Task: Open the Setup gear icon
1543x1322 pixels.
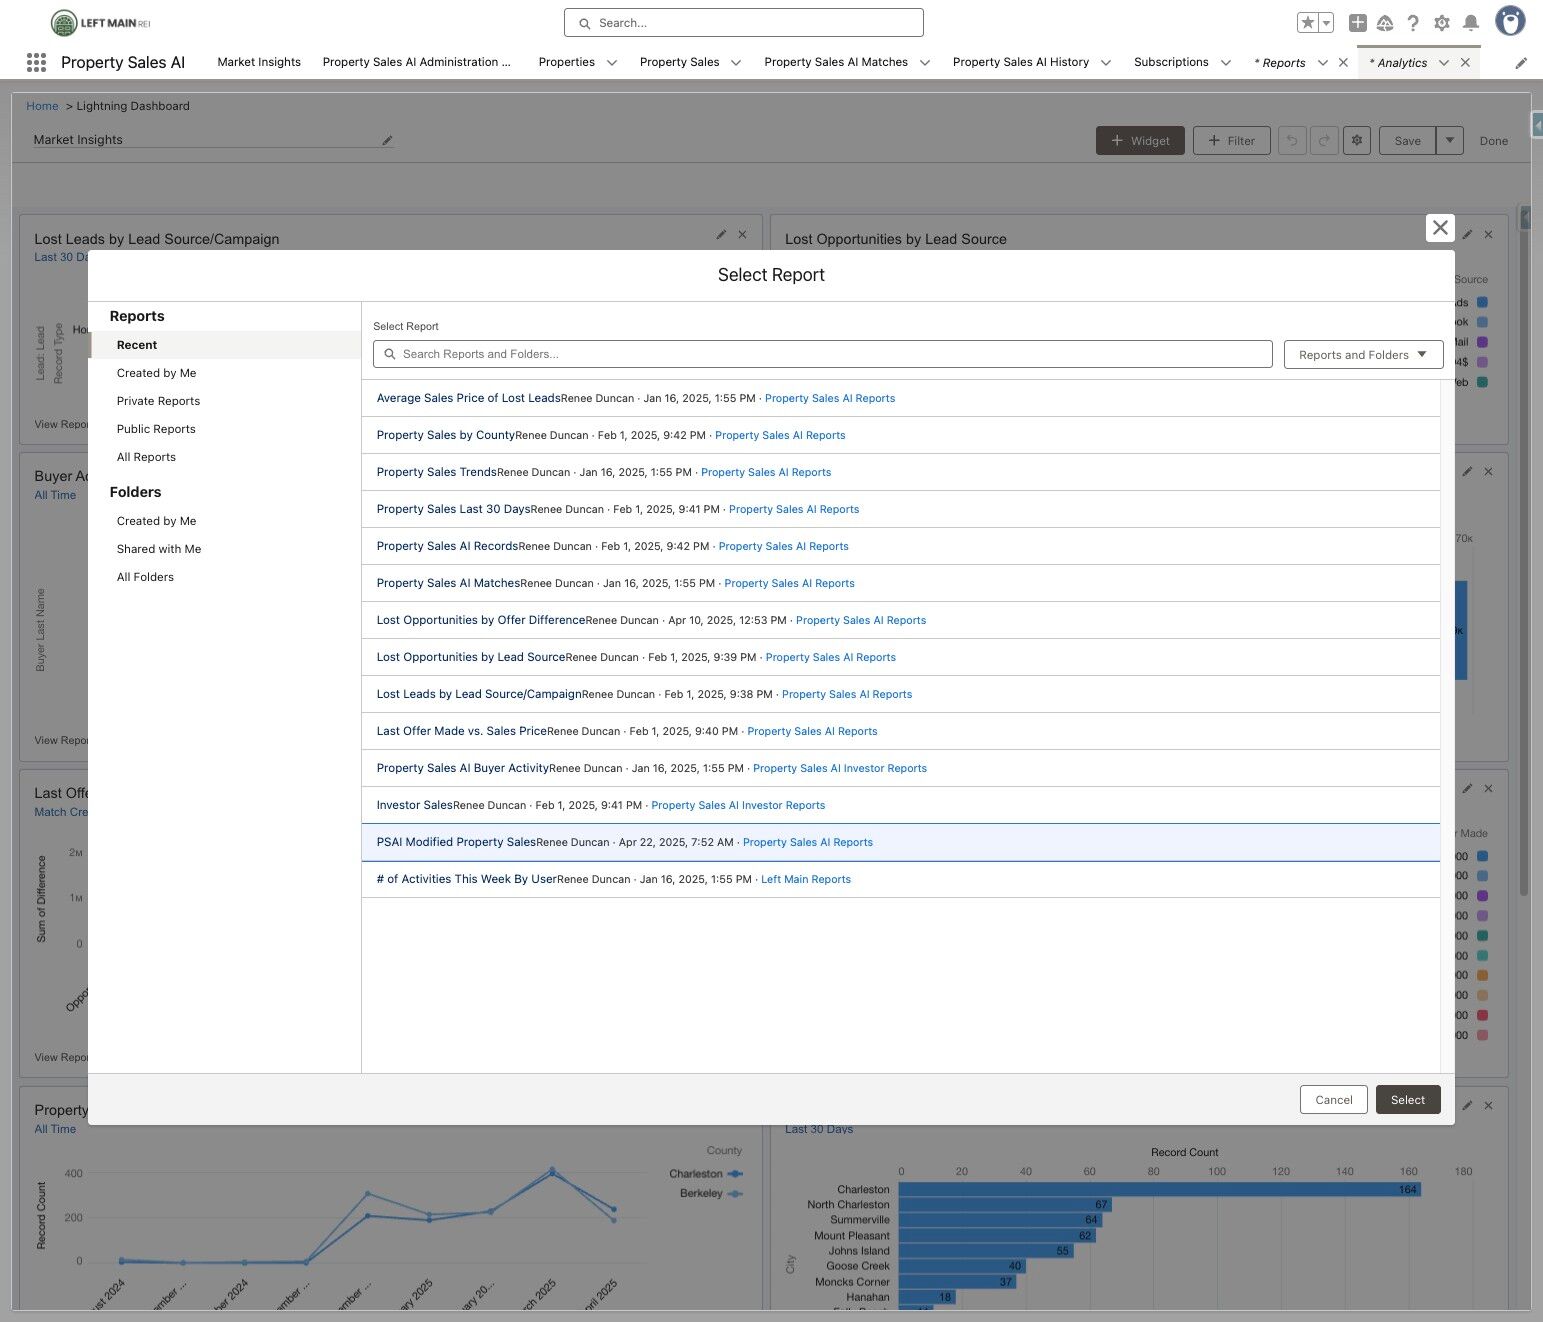Action: [1442, 23]
